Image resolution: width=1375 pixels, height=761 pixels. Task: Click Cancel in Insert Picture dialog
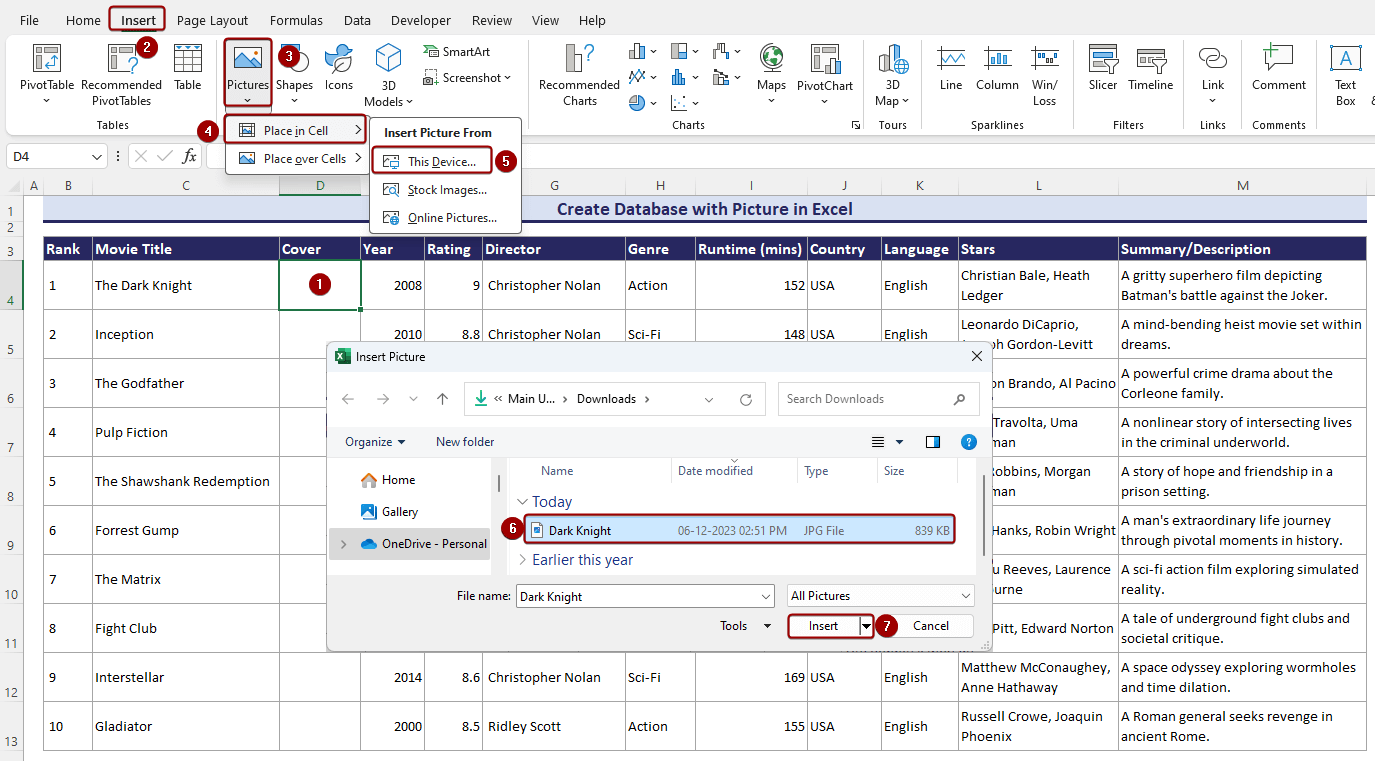930,626
